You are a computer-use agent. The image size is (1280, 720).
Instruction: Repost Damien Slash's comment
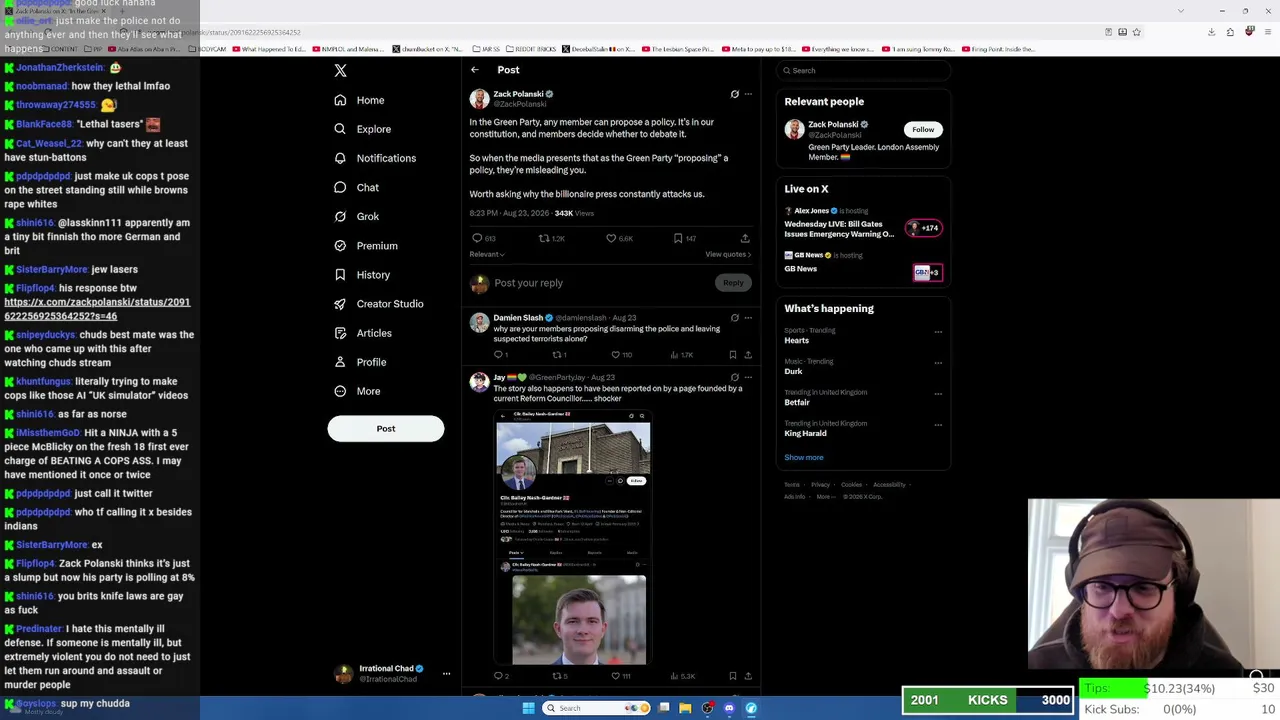pos(559,355)
